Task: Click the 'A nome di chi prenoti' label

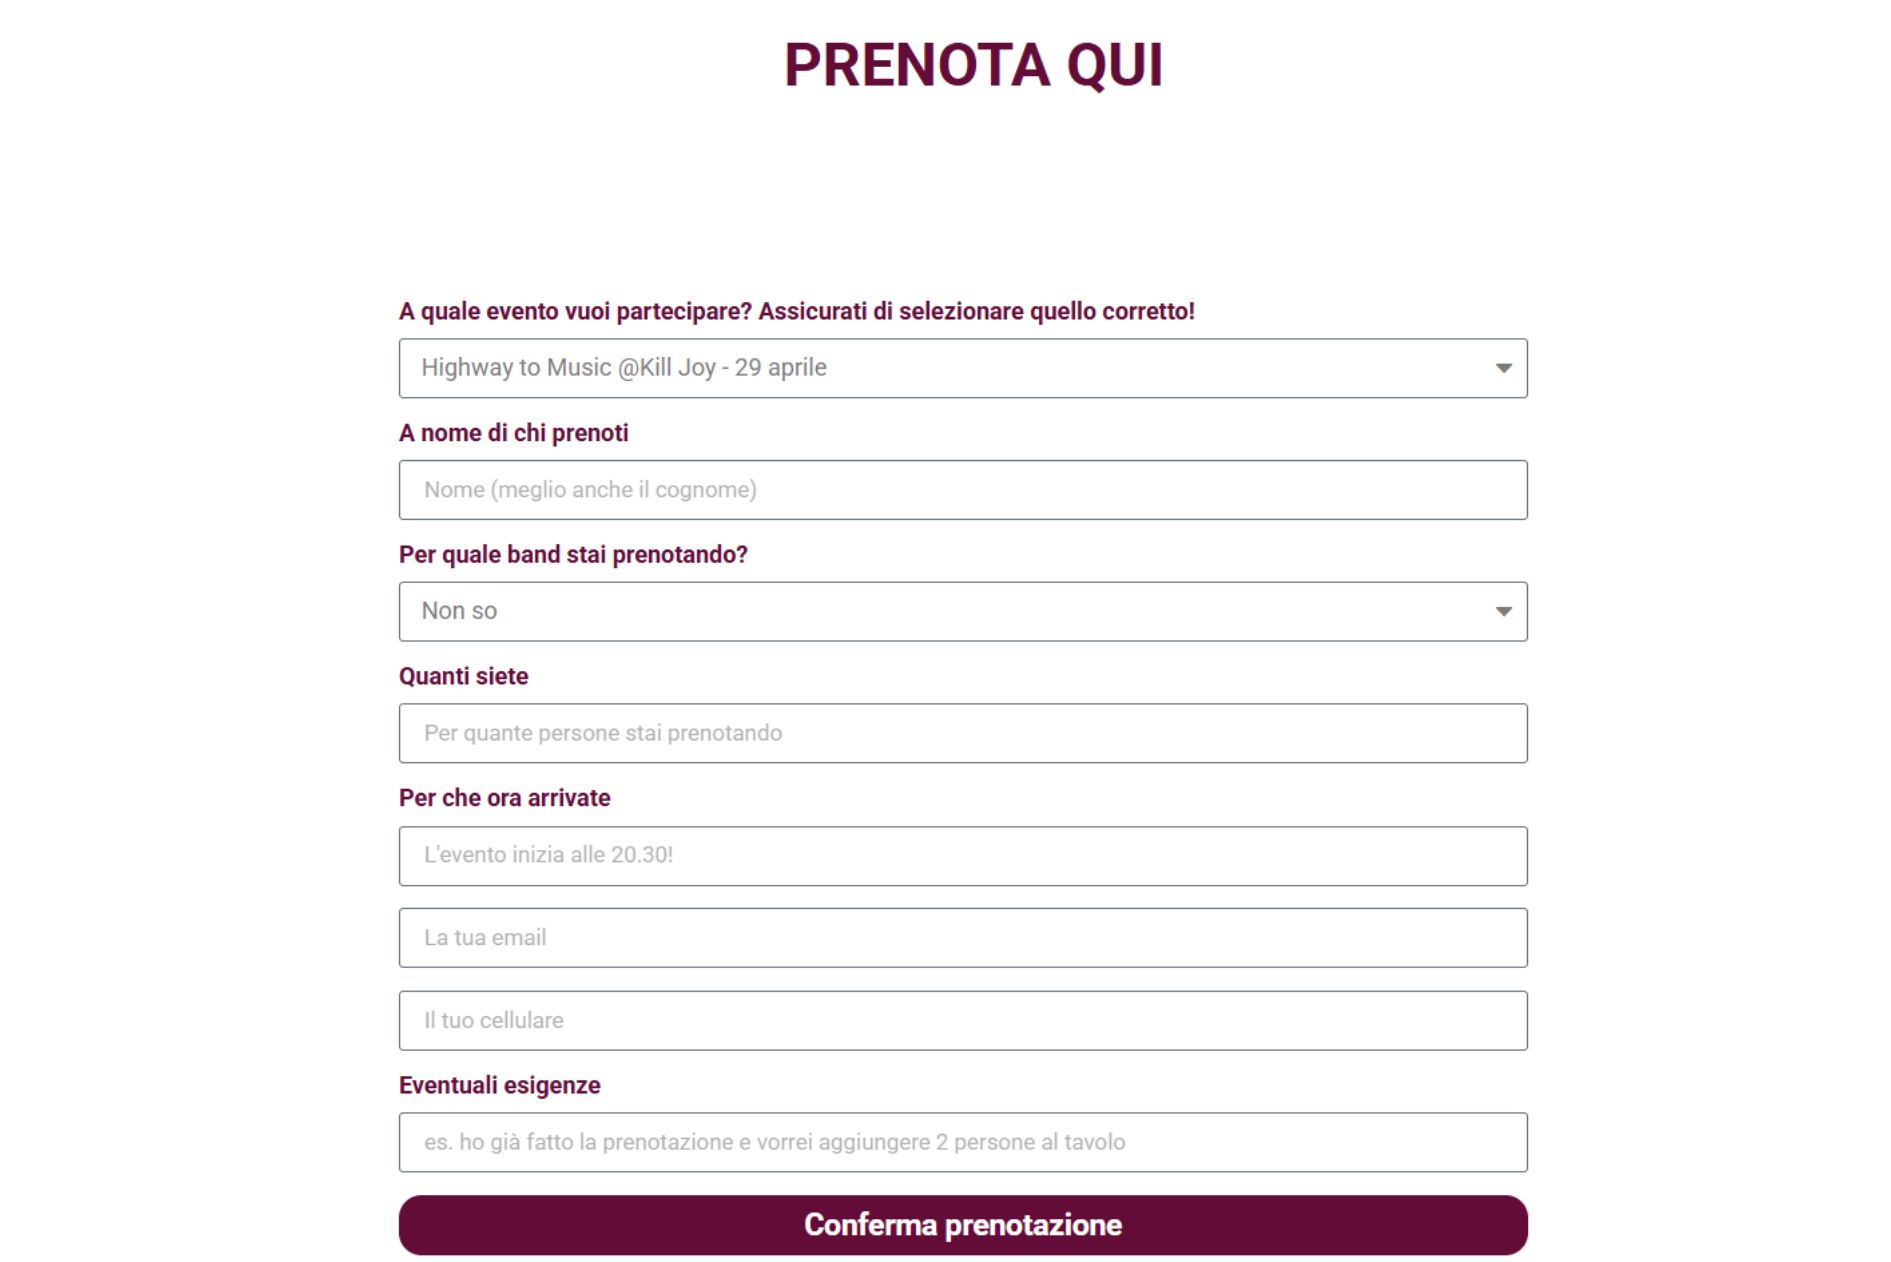Action: coord(513,433)
